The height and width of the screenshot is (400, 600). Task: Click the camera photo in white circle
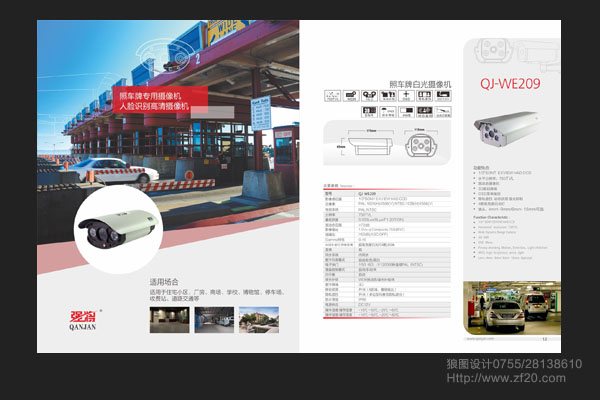click(x=119, y=229)
